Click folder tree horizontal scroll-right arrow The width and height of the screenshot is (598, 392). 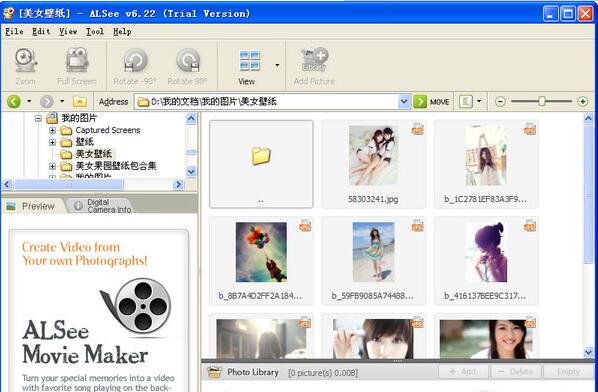[179, 185]
